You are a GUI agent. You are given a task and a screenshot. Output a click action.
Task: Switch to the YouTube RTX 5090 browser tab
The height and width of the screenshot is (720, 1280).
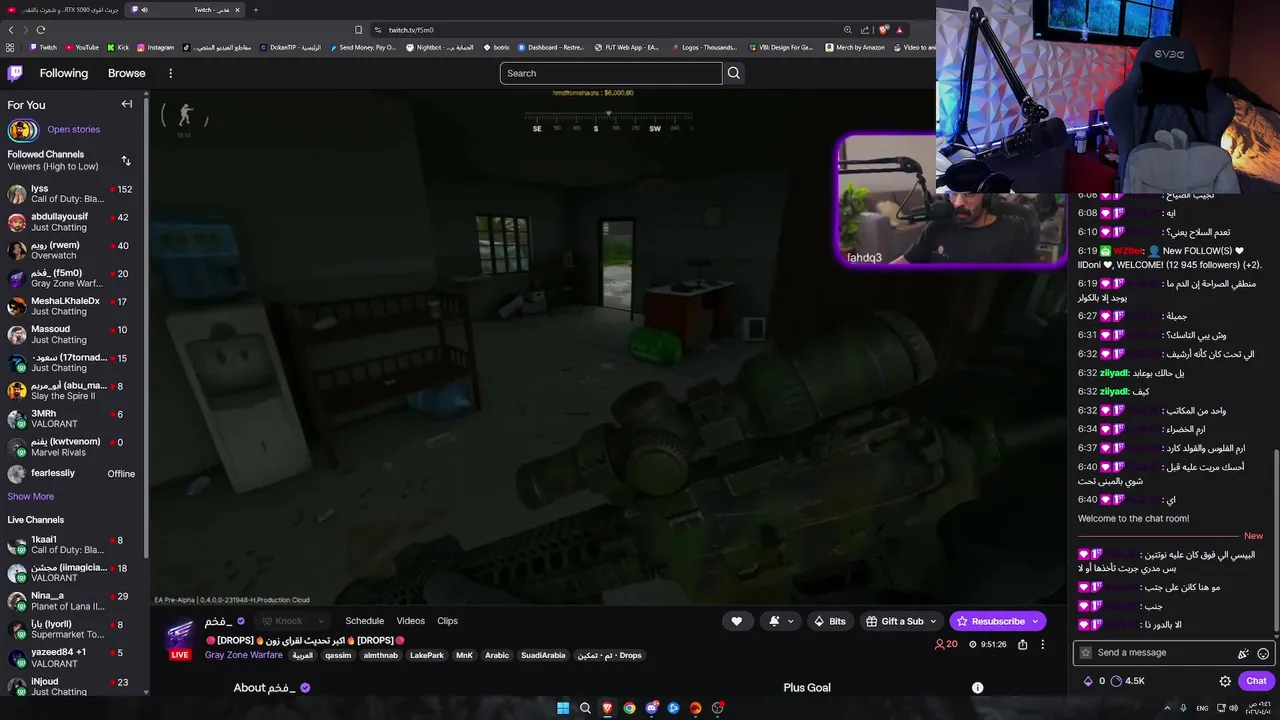64,10
